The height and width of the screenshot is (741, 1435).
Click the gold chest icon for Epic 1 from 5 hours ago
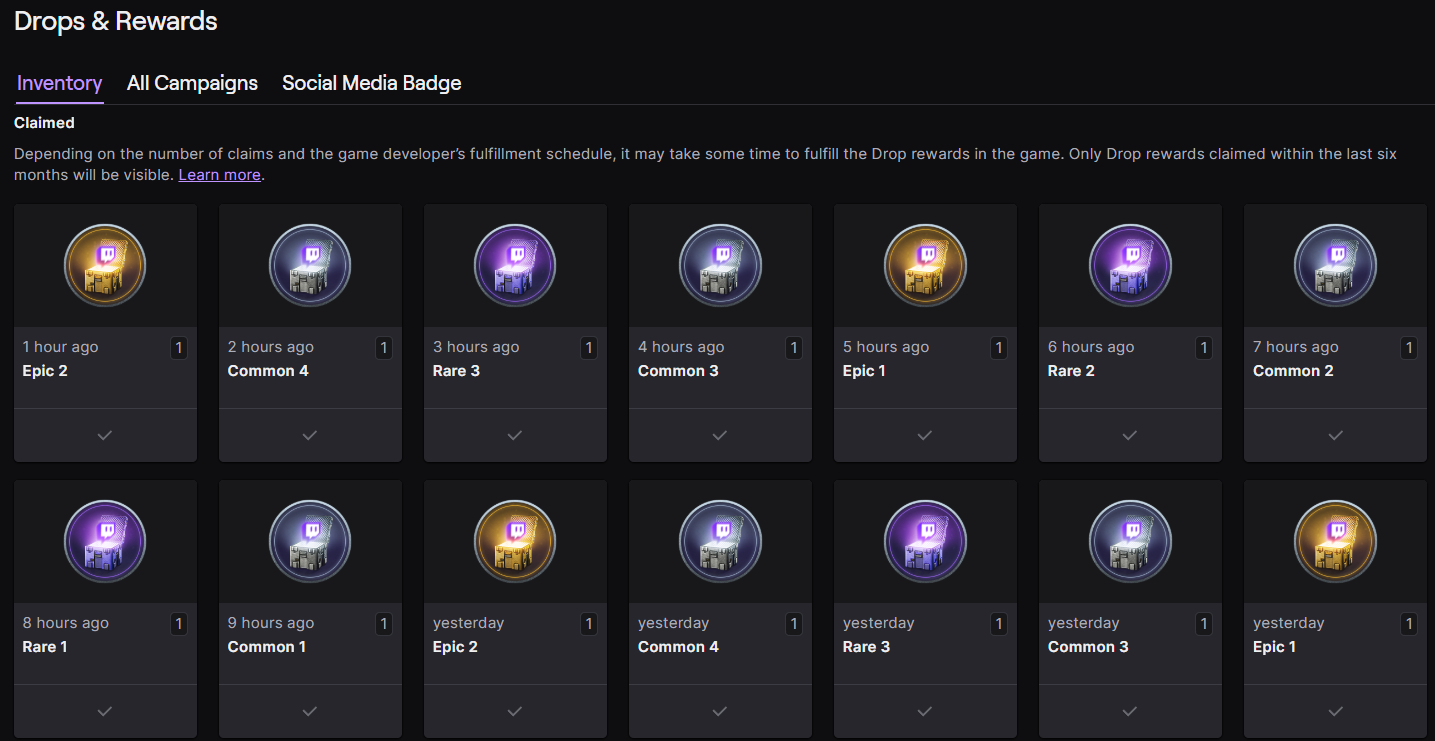925,266
